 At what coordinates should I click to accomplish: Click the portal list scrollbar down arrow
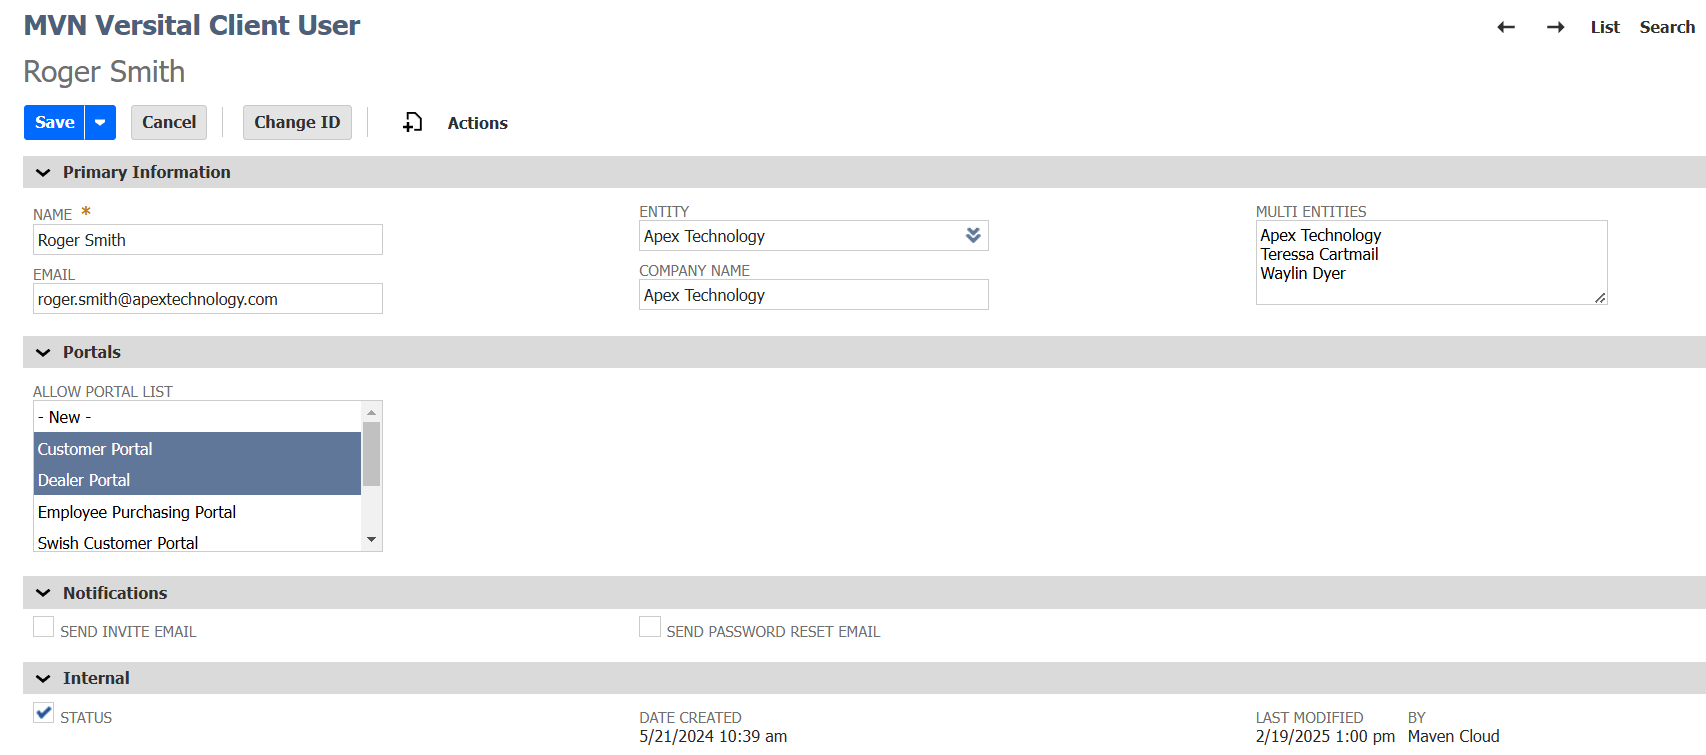(372, 540)
